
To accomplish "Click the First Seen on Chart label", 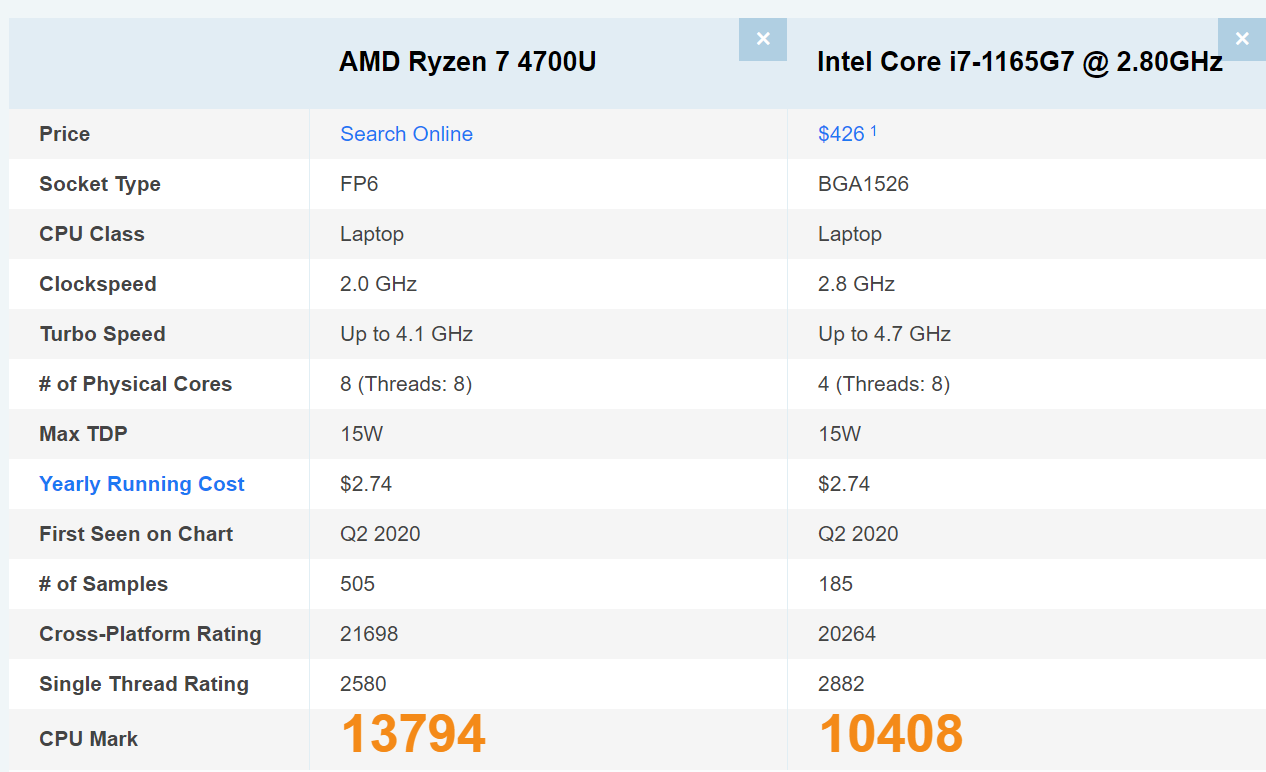I will (136, 534).
